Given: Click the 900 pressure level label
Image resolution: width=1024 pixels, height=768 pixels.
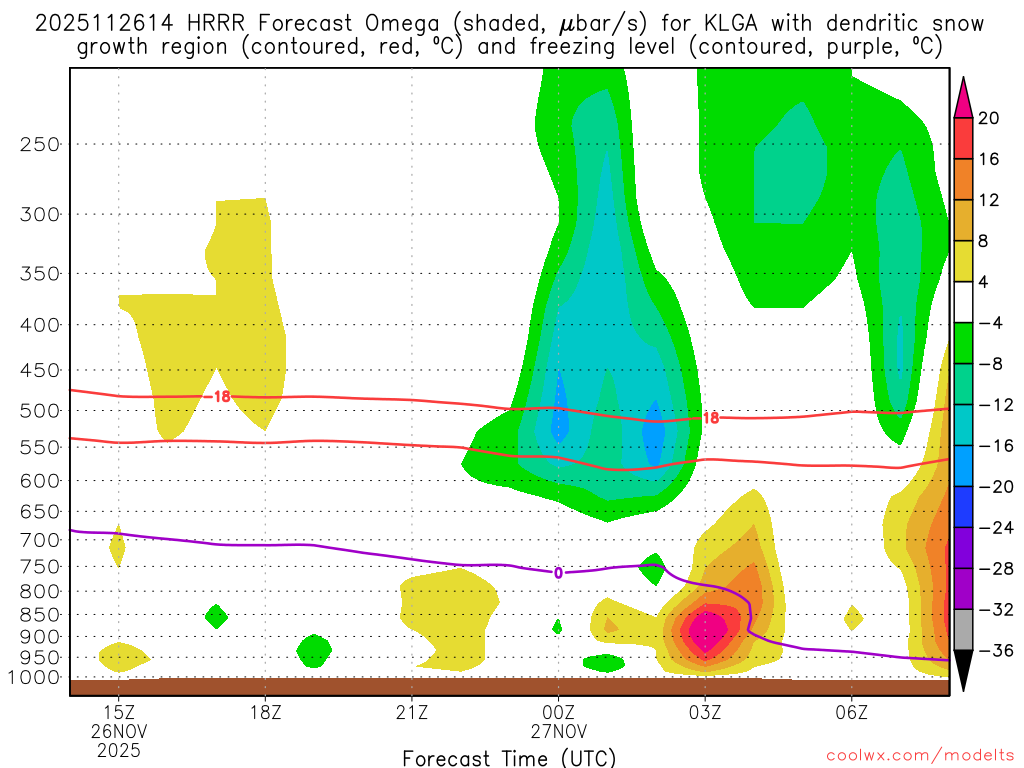Looking at the screenshot, I should pos(40,637).
